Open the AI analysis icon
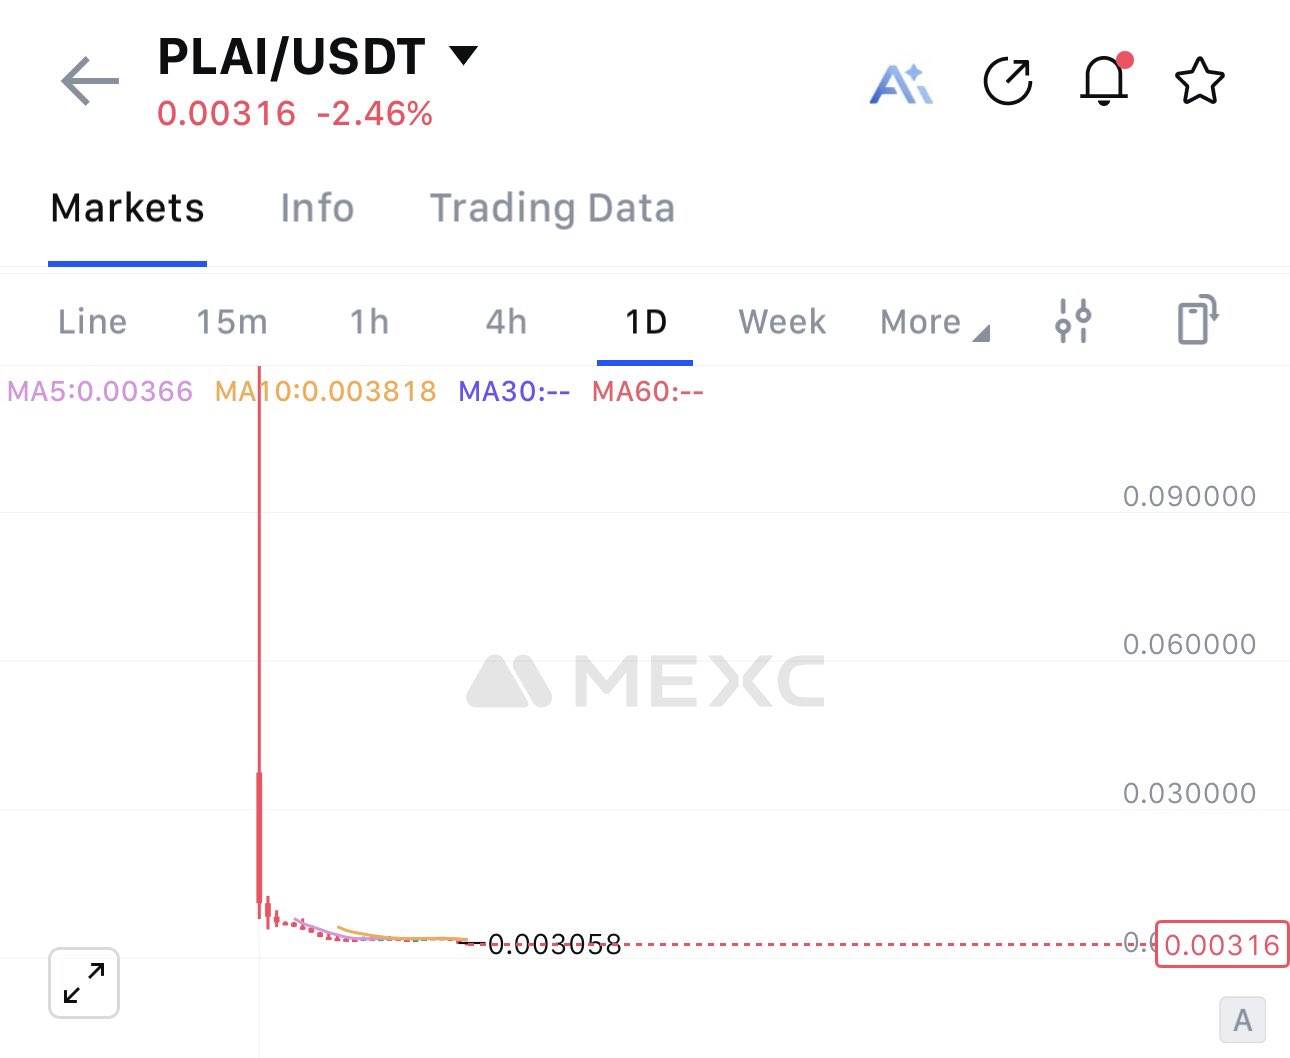This screenshot has height=1058, width=1290. pos(901,84)
